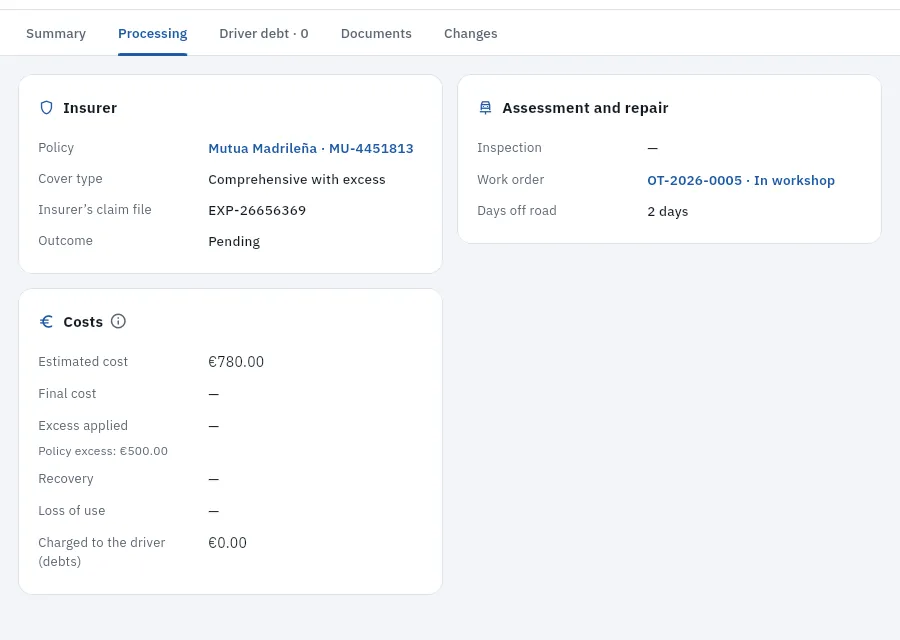
Task: Click the Recovery label
Action: (65, 478)
